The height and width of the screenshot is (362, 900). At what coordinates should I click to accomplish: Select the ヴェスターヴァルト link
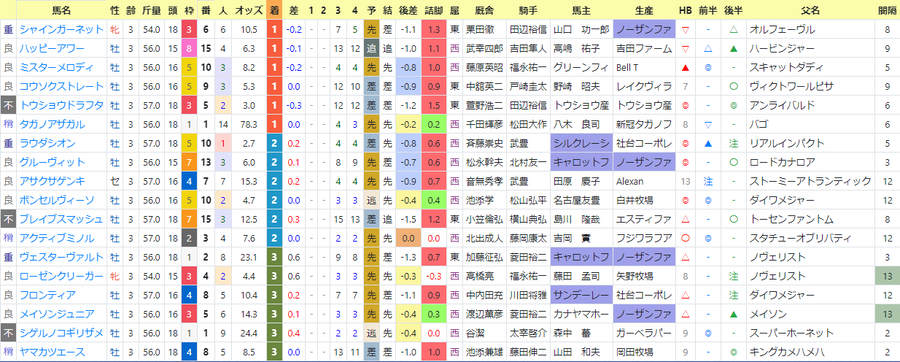coord(61,256)
